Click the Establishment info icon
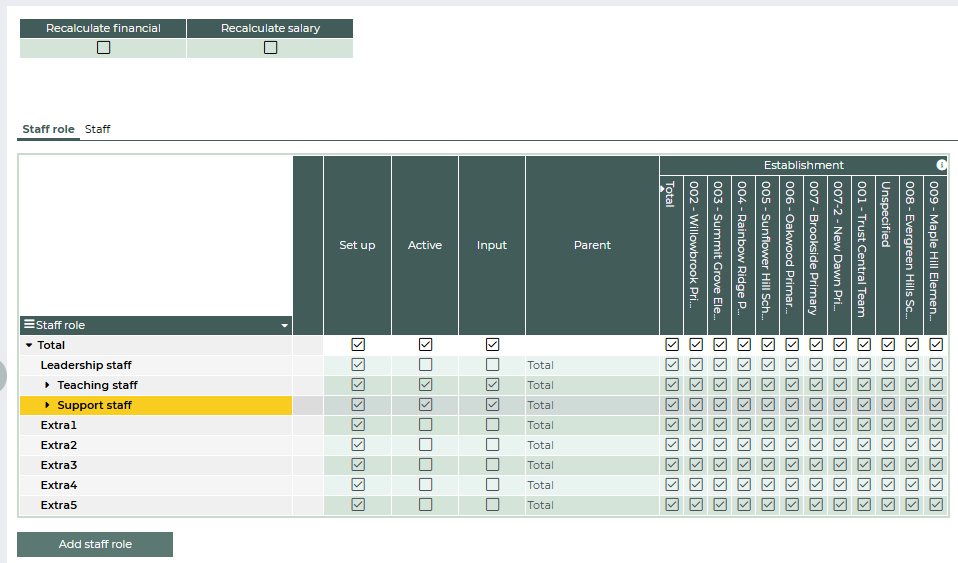Image resolution: width=958 pixels, height=563 pixels. (941, 165)
